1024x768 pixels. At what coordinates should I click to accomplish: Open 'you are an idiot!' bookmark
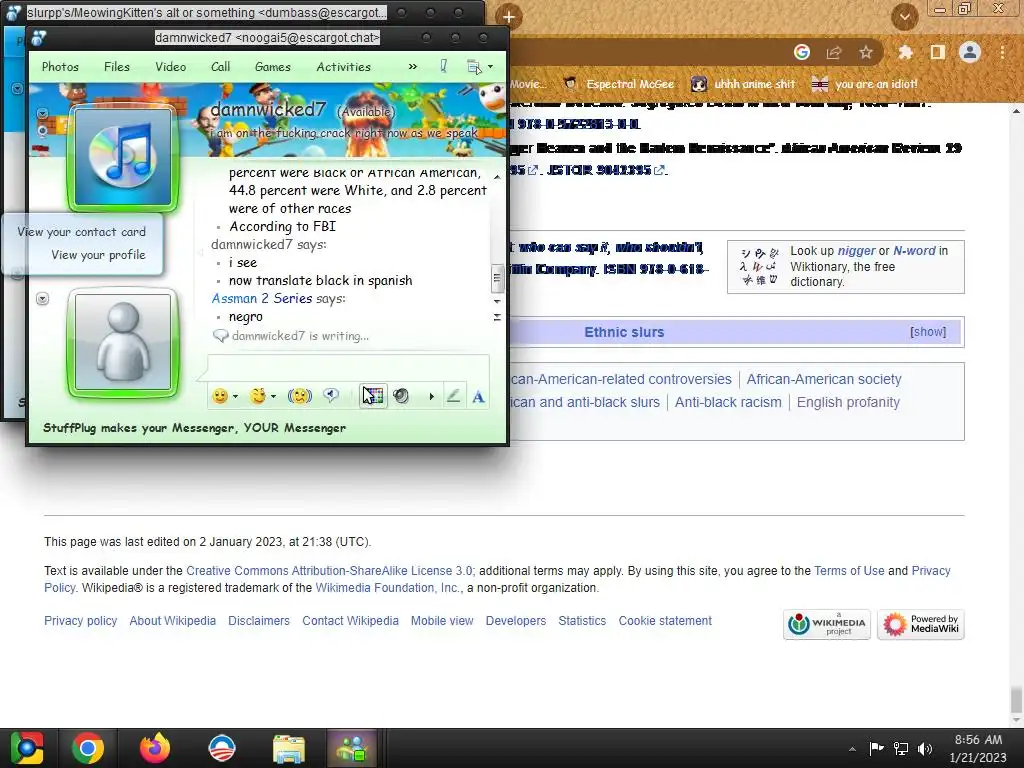[x=865, y=84]
